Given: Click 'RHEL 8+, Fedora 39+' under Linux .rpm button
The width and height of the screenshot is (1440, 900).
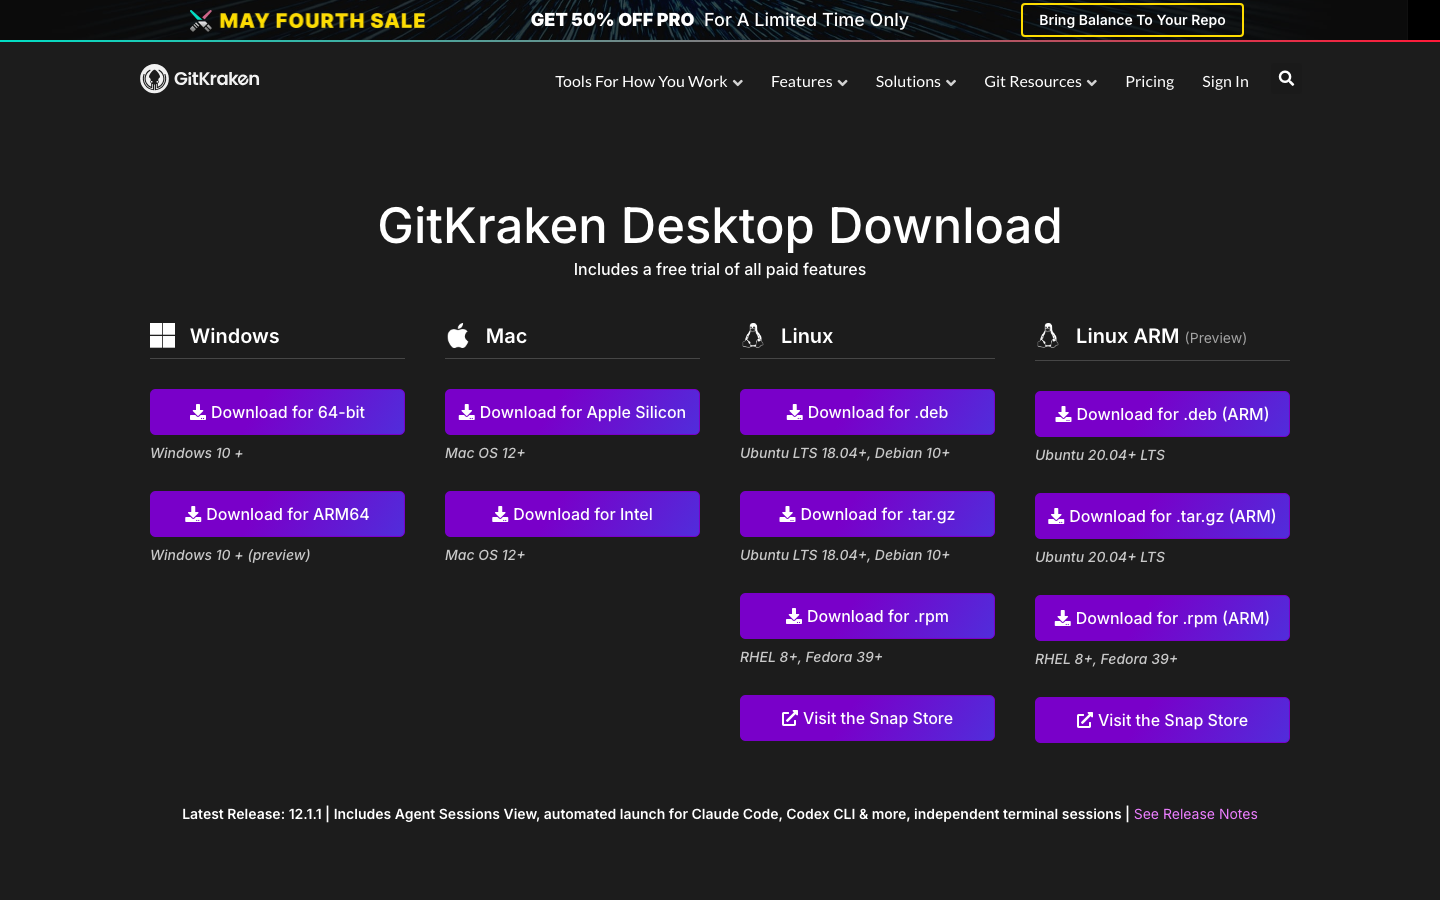Looking at the screenshot, I should click(x=811, y=657).
